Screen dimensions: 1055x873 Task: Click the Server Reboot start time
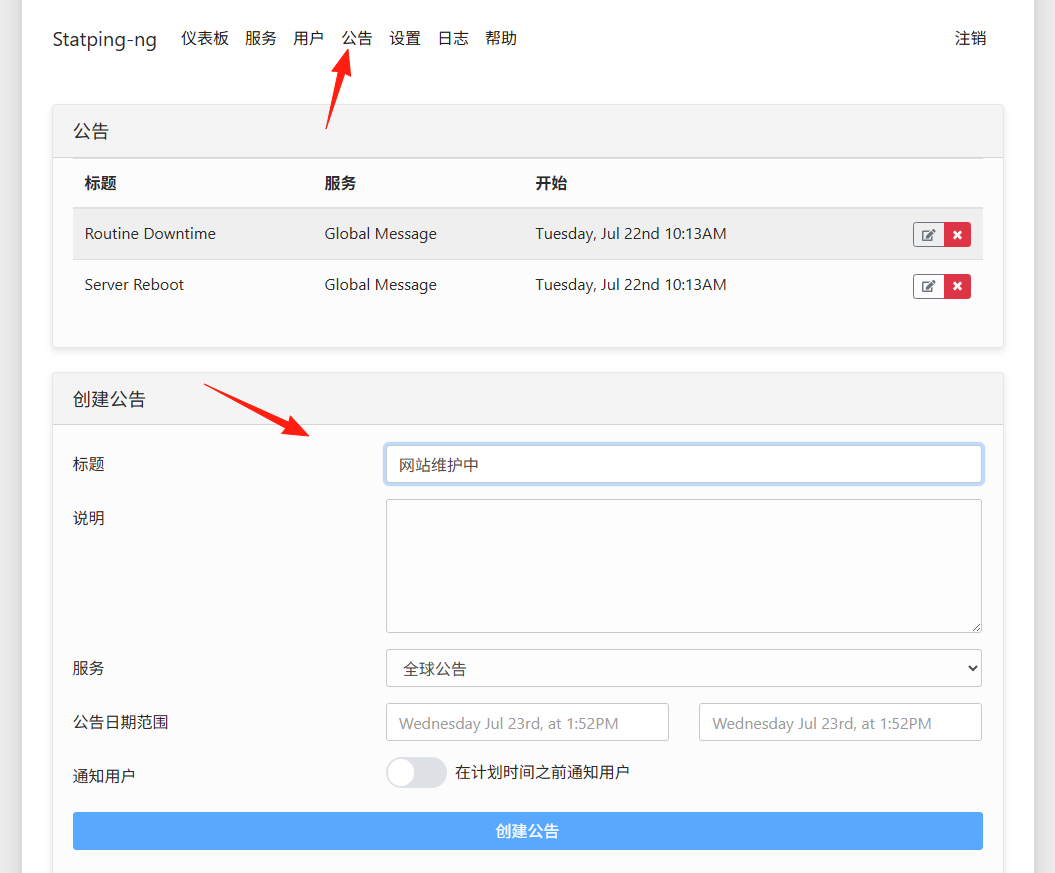coord(630,284)
